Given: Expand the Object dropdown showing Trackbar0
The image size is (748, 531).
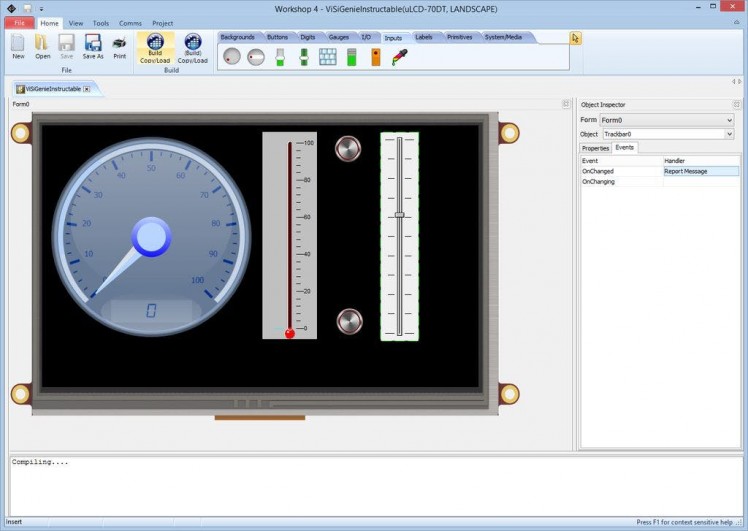Looking at the screenshot, I should pyautogui.click(x=729, y=134).
